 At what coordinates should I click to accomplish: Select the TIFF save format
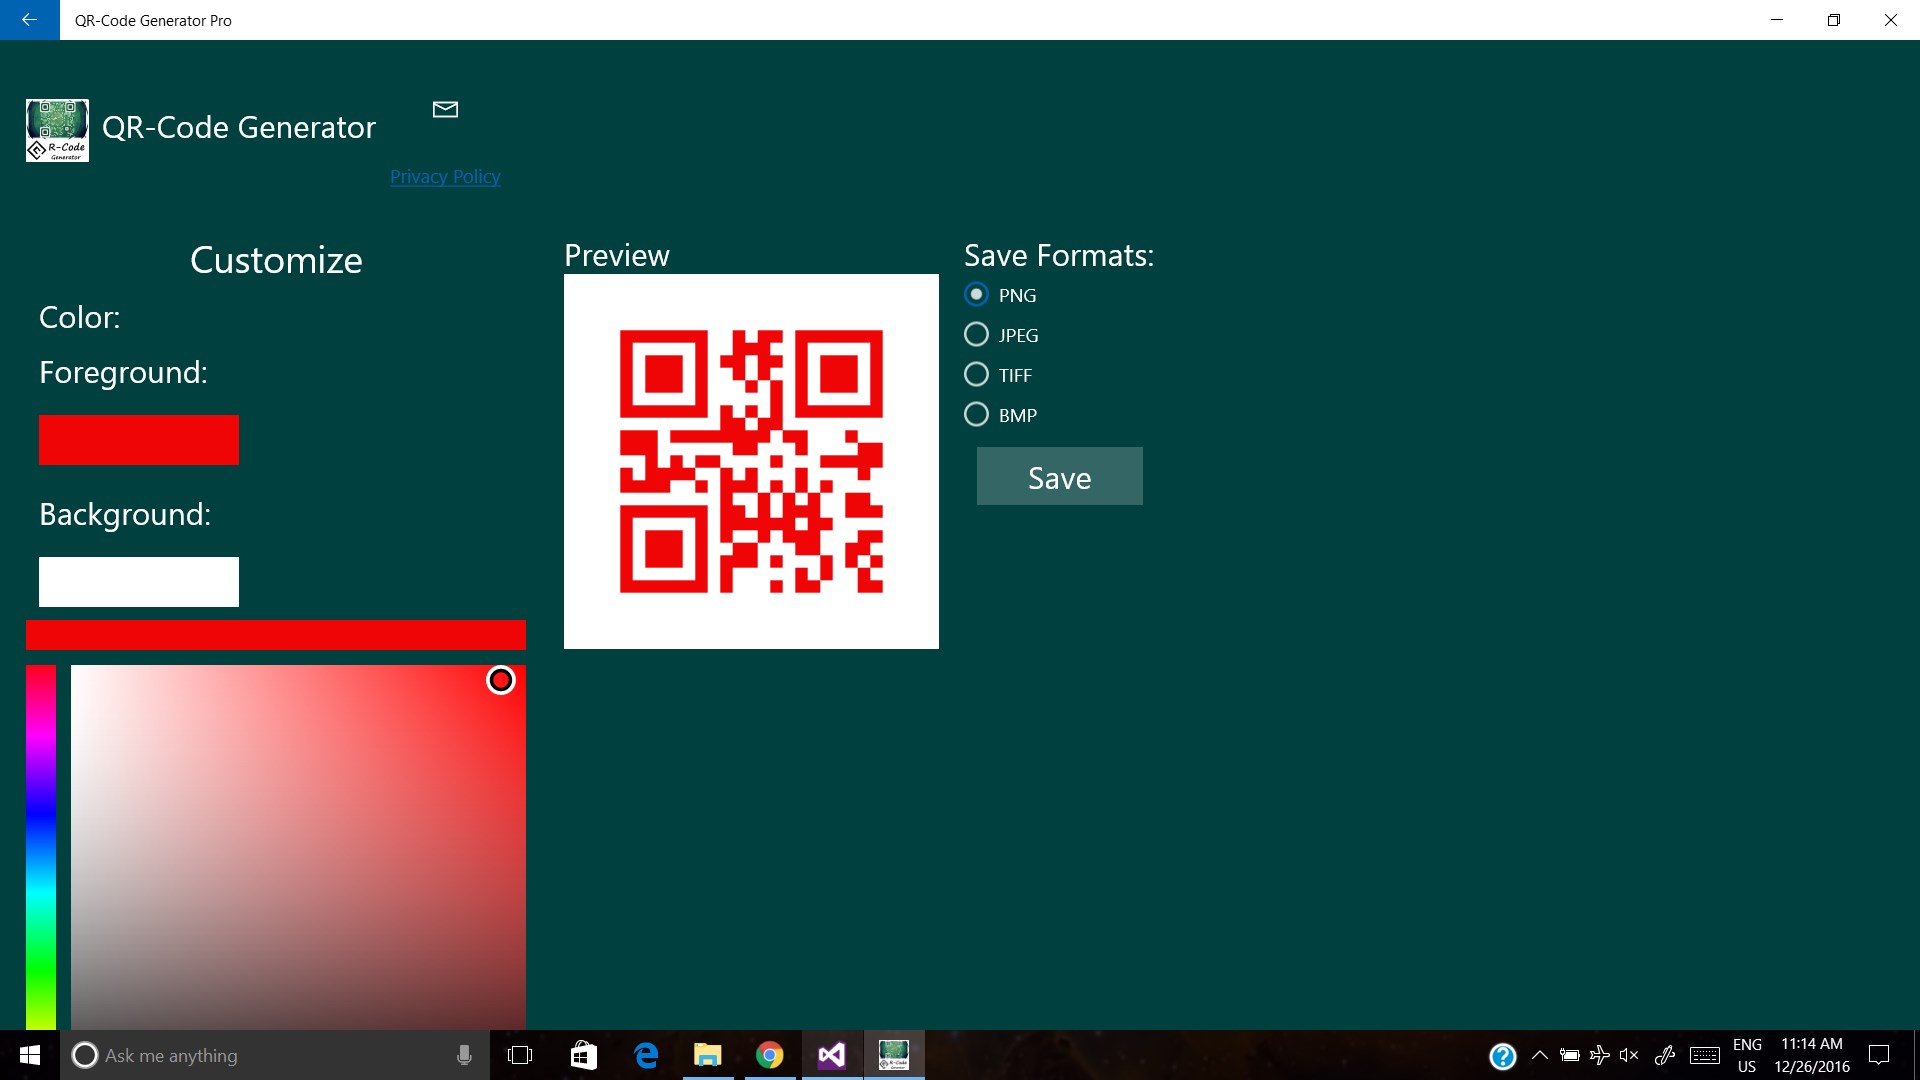click(976, 375)
